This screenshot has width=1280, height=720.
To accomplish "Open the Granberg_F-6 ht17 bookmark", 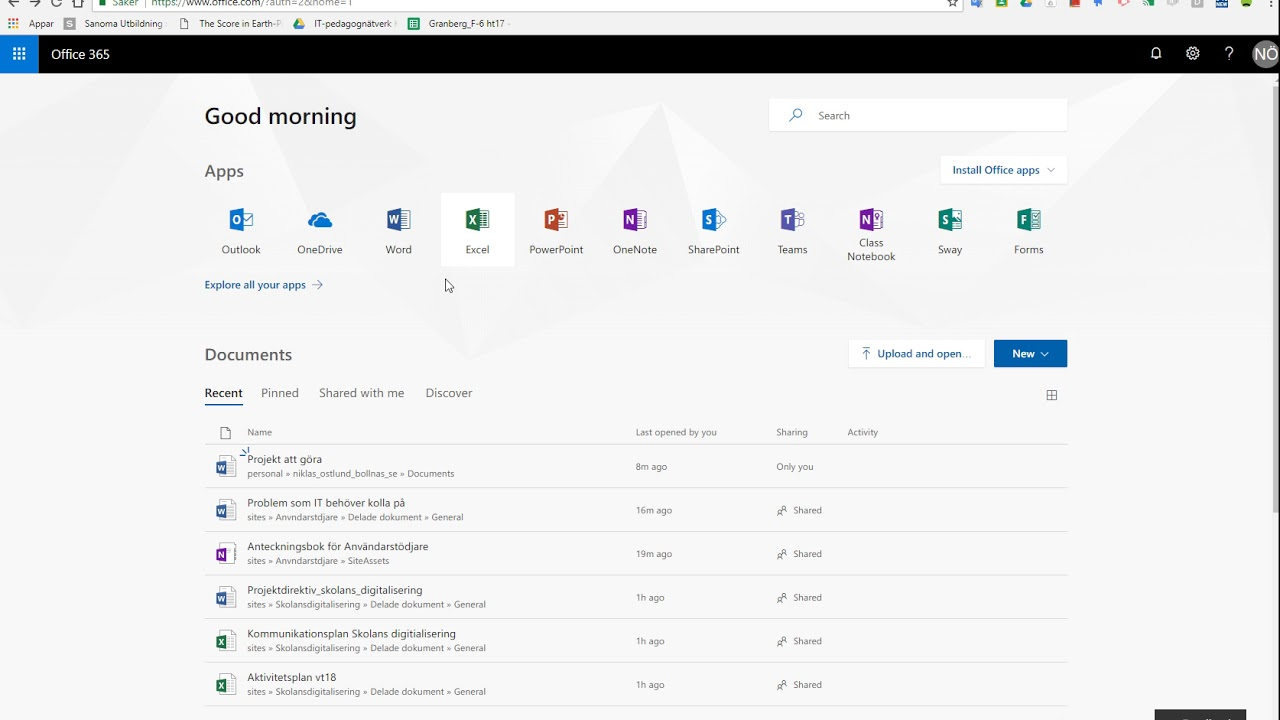I will (x=459, y=23).
